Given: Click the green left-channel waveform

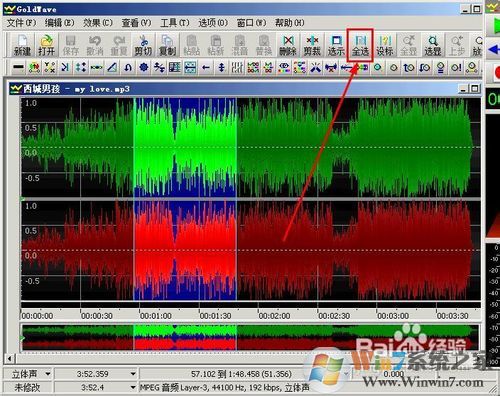Looking at the screenshot, I should pos(251,147).
